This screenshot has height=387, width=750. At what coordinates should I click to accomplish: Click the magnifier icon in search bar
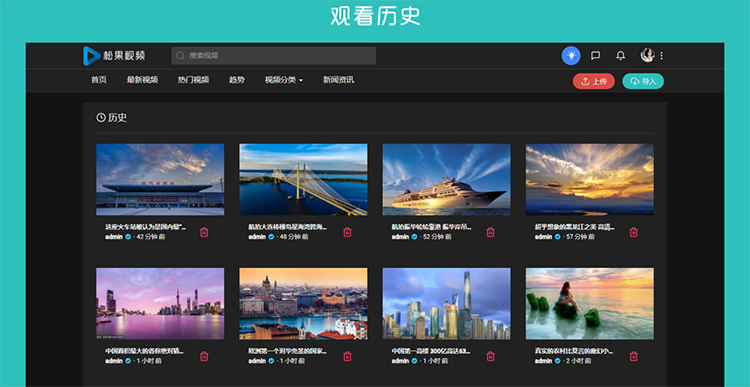pyautogui.click(x=180, y=56)
